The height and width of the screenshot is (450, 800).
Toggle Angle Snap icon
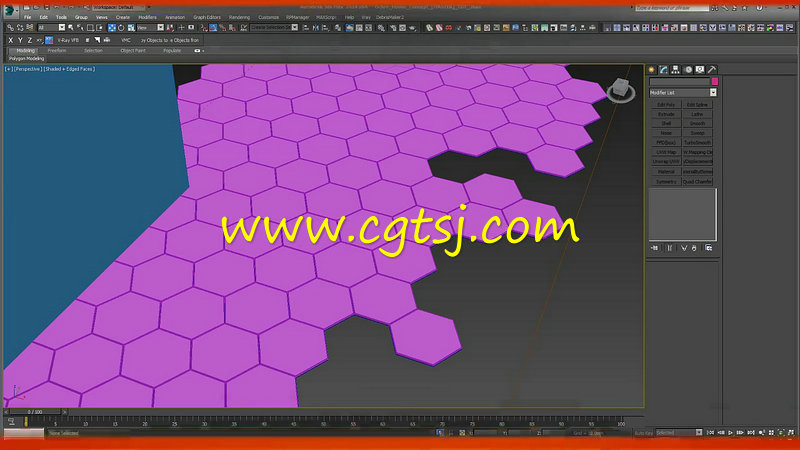pos(213,28)
